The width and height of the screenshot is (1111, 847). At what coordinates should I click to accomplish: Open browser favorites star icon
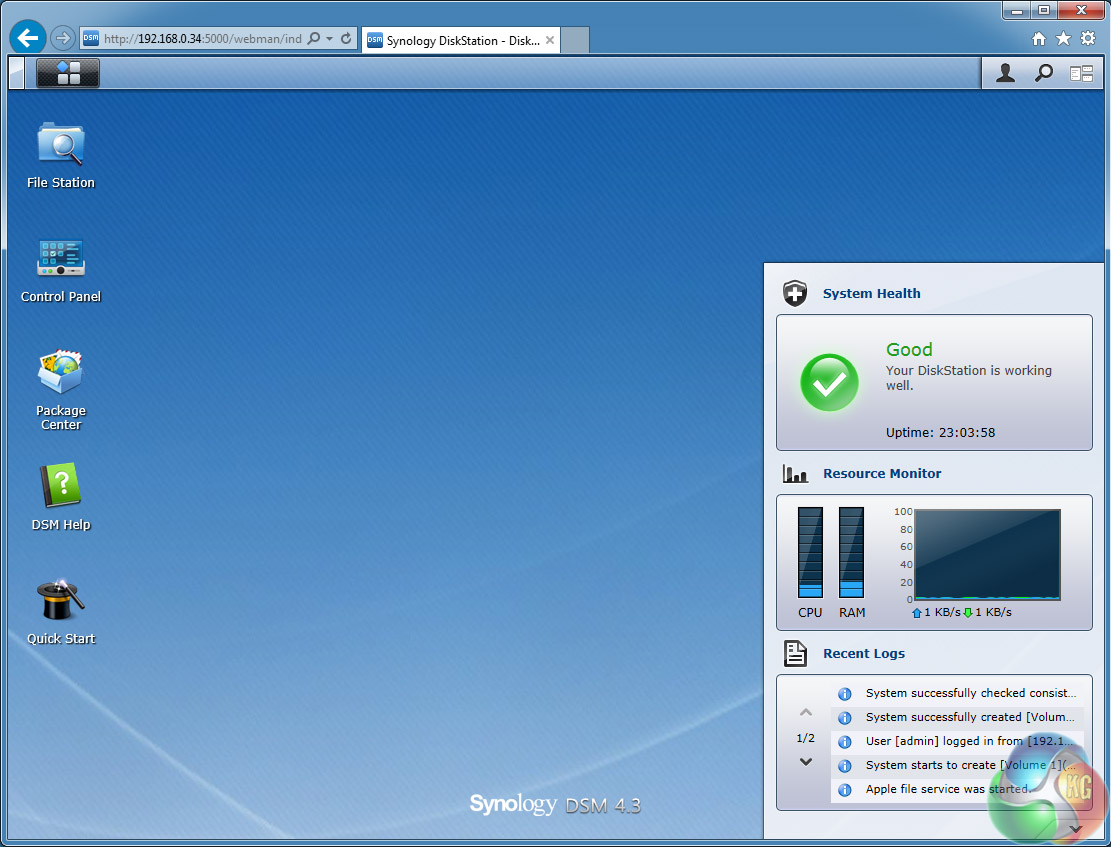pos(1064,38)
